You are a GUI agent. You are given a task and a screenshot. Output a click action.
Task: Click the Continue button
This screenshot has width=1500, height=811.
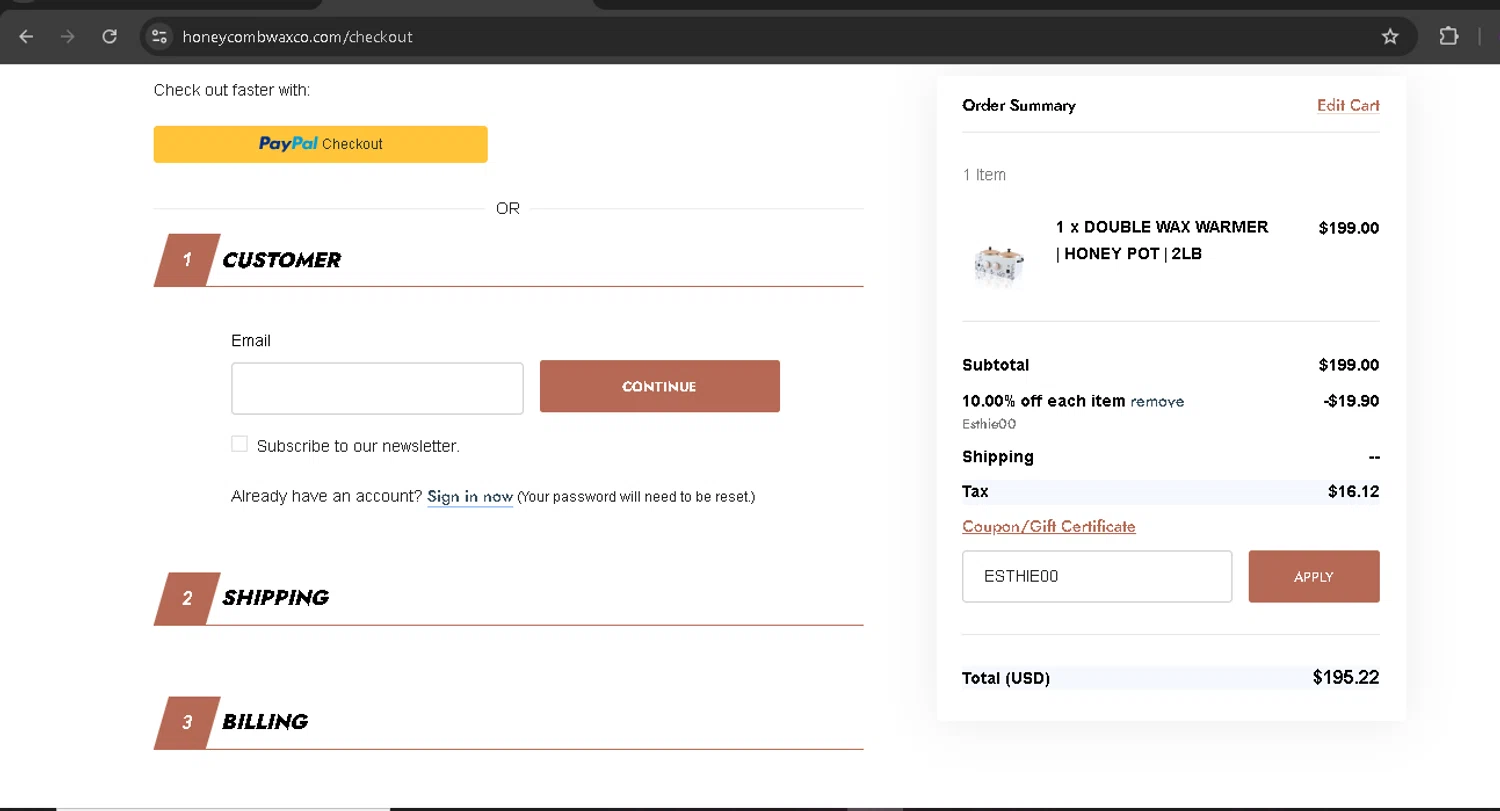coord(659,386)
